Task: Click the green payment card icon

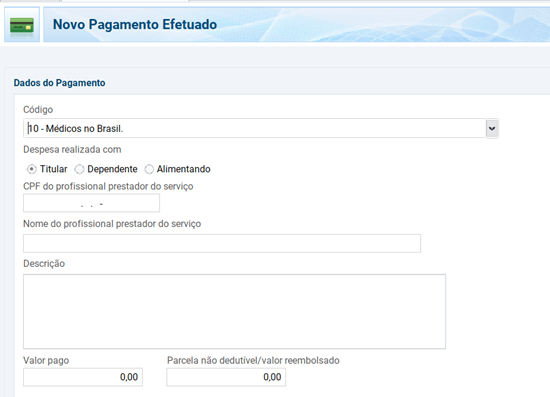Action: [x=22, y=25]
